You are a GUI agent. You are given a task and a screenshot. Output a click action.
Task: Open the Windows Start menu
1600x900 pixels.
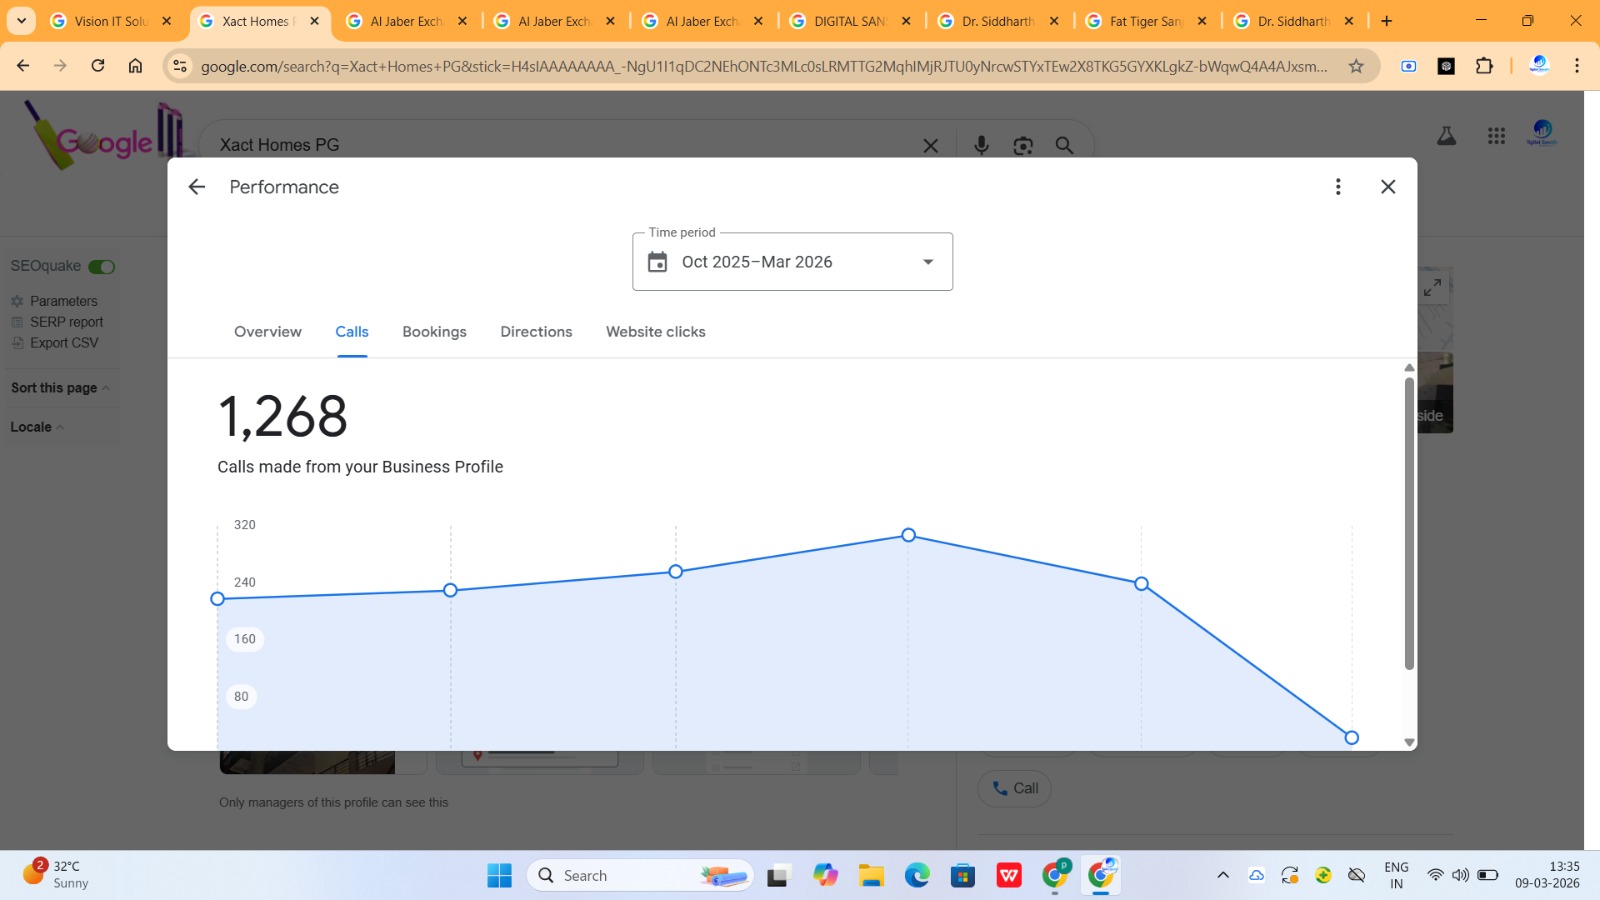(x=499, y=876)
